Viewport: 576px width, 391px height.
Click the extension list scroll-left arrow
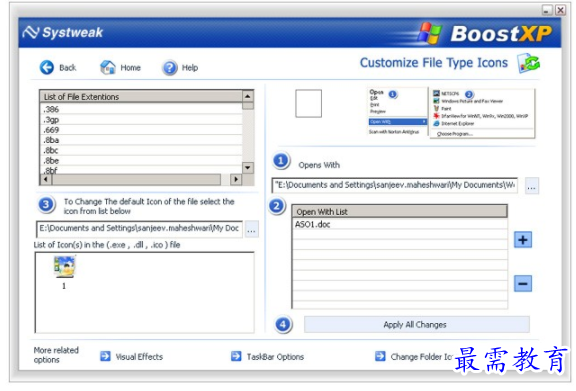46,179
